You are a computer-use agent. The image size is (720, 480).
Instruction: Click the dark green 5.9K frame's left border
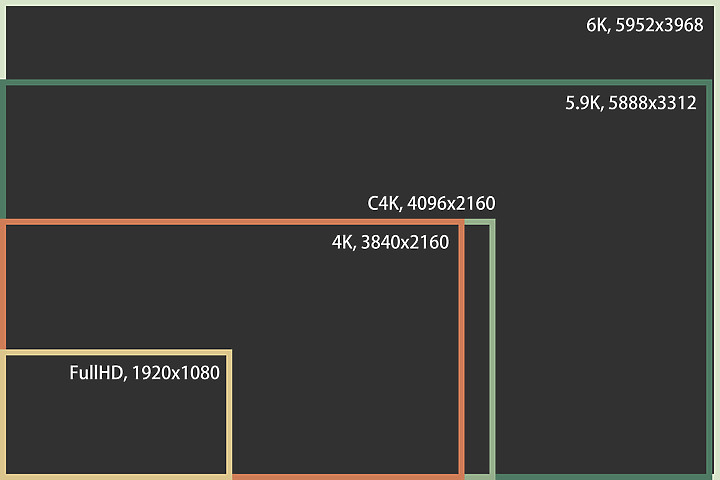click(x=3, y=149)
